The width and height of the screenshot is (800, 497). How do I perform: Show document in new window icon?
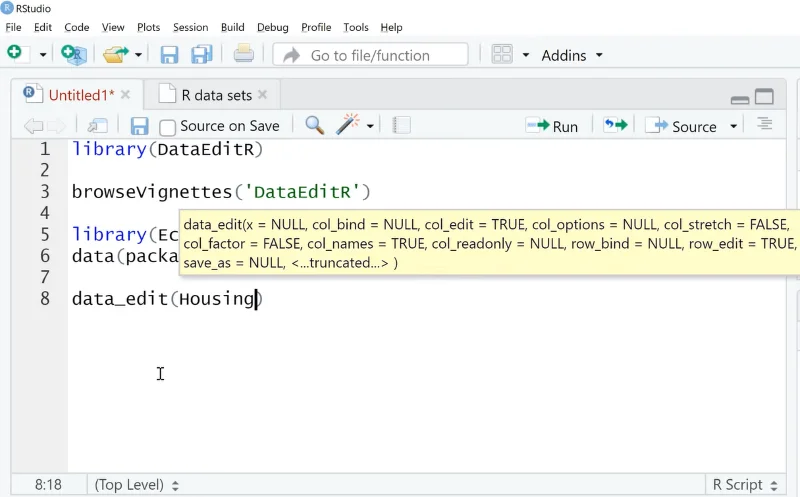[97, 126]
